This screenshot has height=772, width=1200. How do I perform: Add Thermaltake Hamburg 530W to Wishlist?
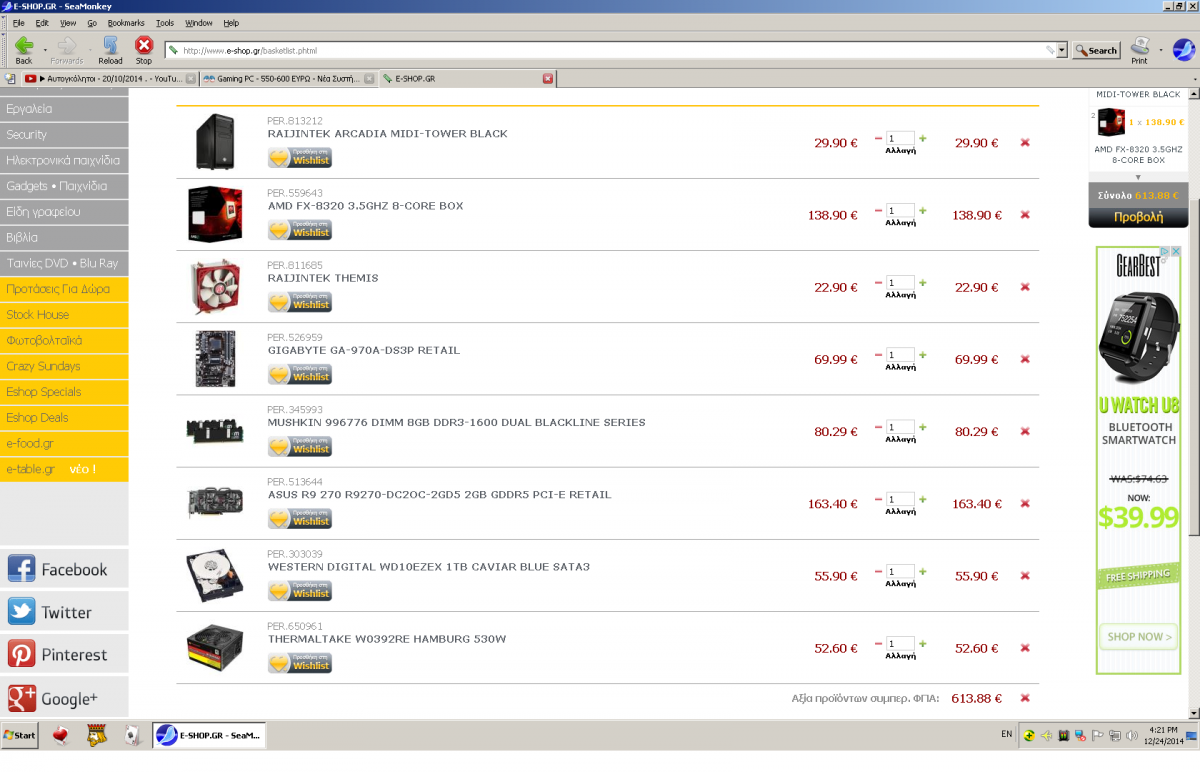300,663
